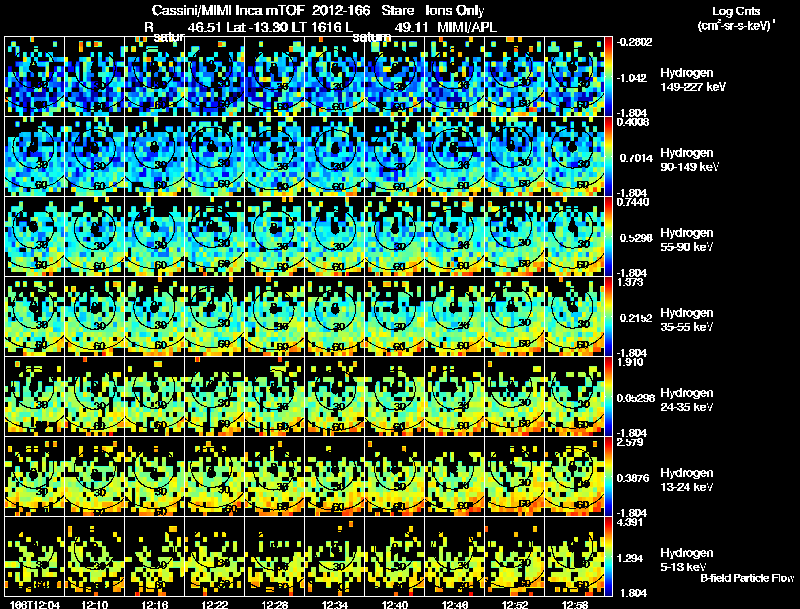800x609 pixels.
Task: Select the Hydrogen 90-149 keV label
Action: click(x=689, y=160)
